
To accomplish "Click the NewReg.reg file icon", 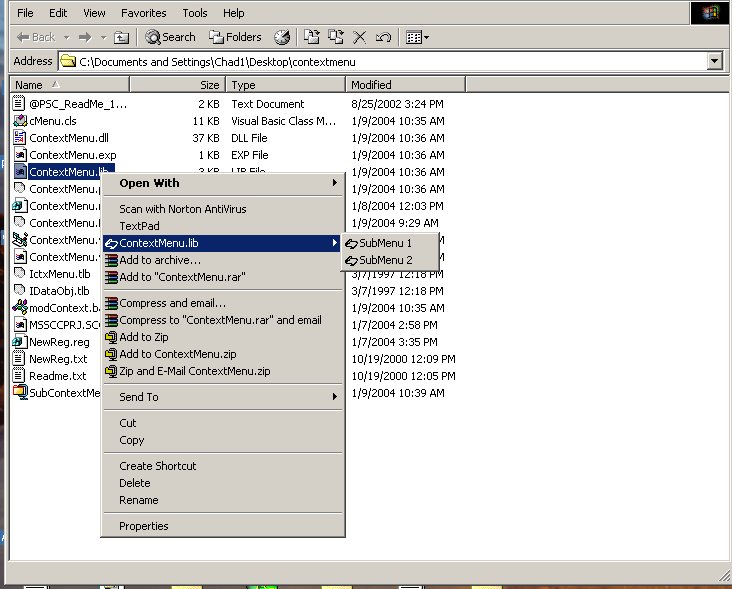I will [19, 342].
